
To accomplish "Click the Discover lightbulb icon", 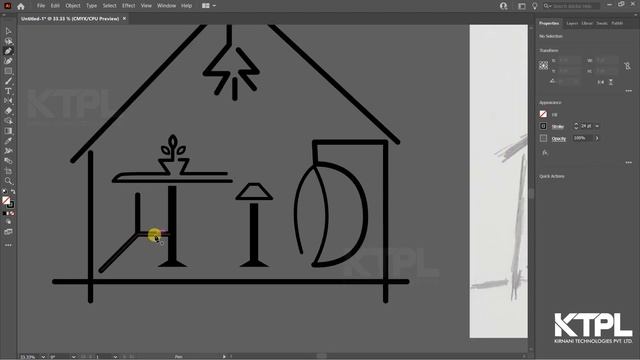I will coord(535,6).
